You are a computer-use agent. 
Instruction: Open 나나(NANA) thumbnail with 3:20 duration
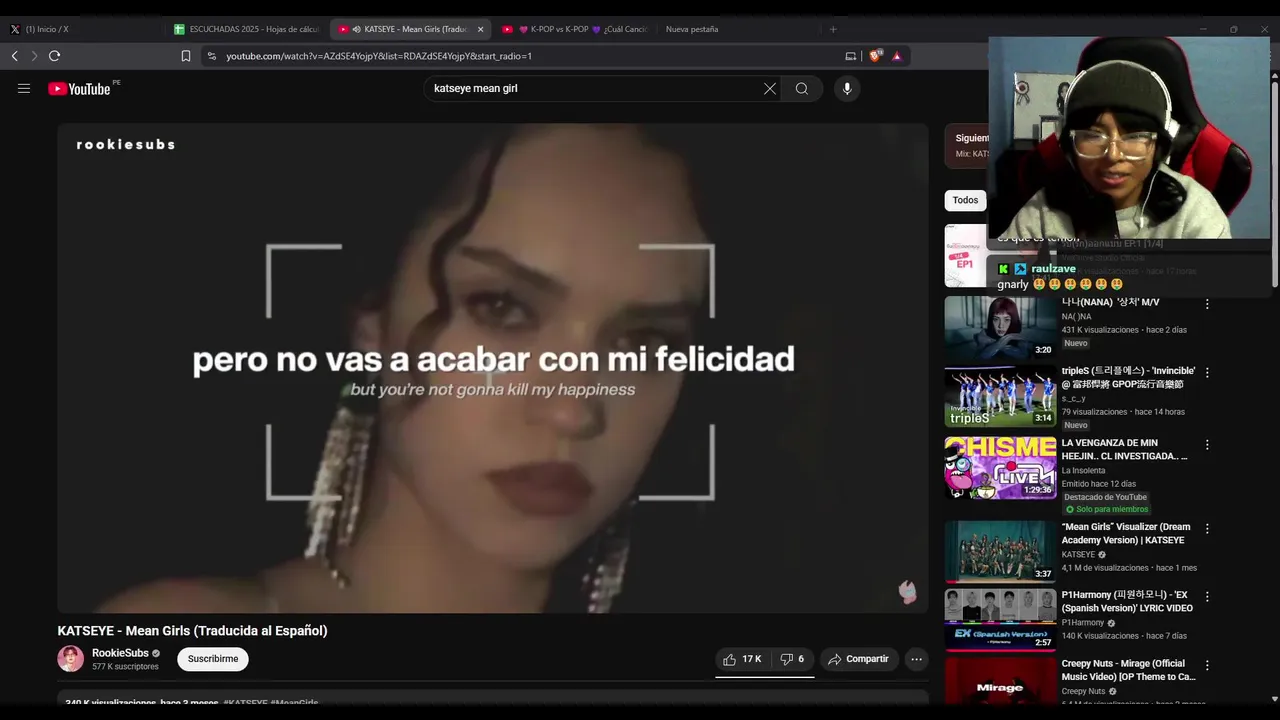point(1000,327)
